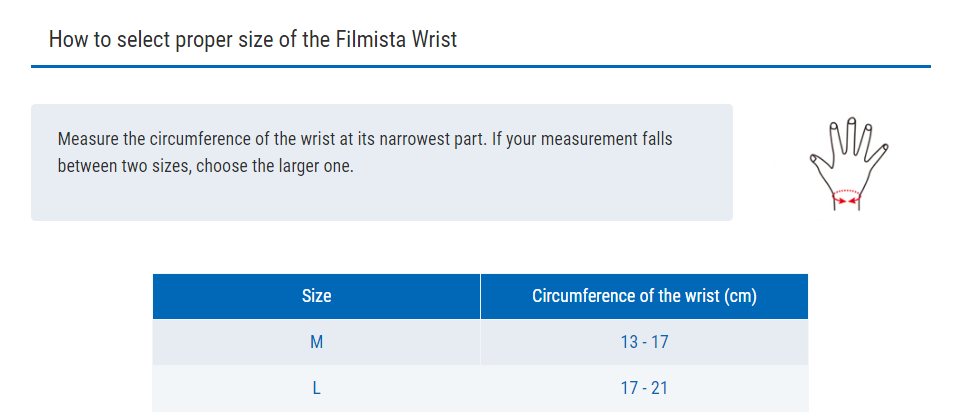Select the "M" size cell
Viewport: 970px width, 420px height.
pyautogui.click(x=316, y=342)
